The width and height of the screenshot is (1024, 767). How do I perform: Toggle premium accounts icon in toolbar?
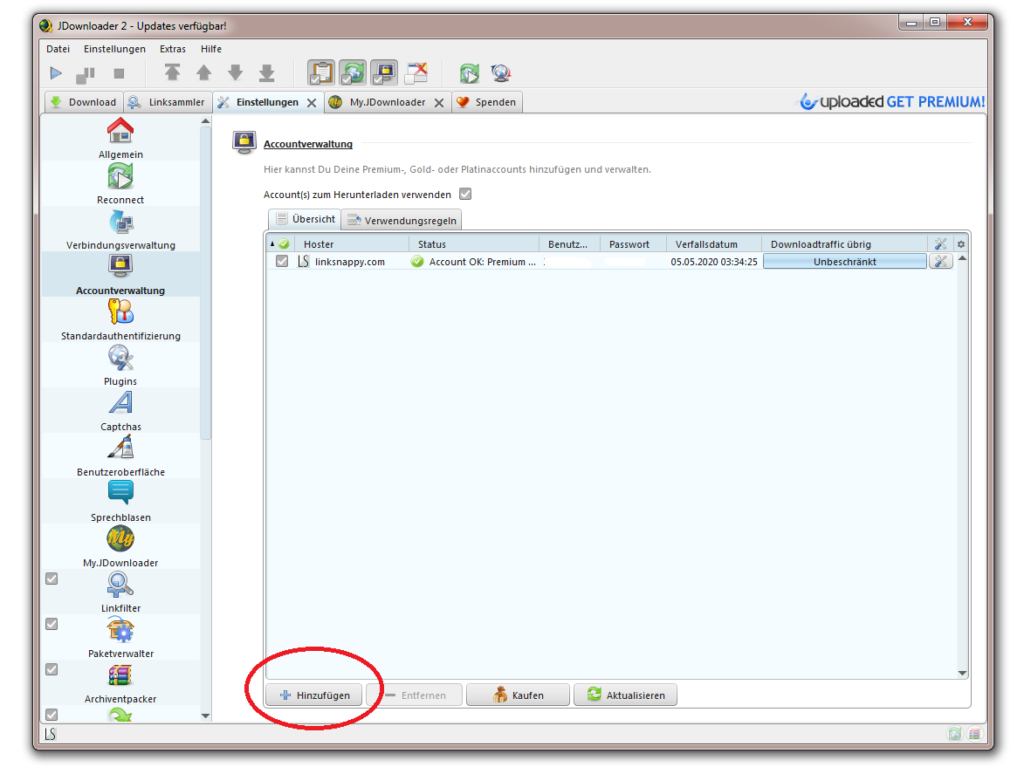tap(385, 73)
